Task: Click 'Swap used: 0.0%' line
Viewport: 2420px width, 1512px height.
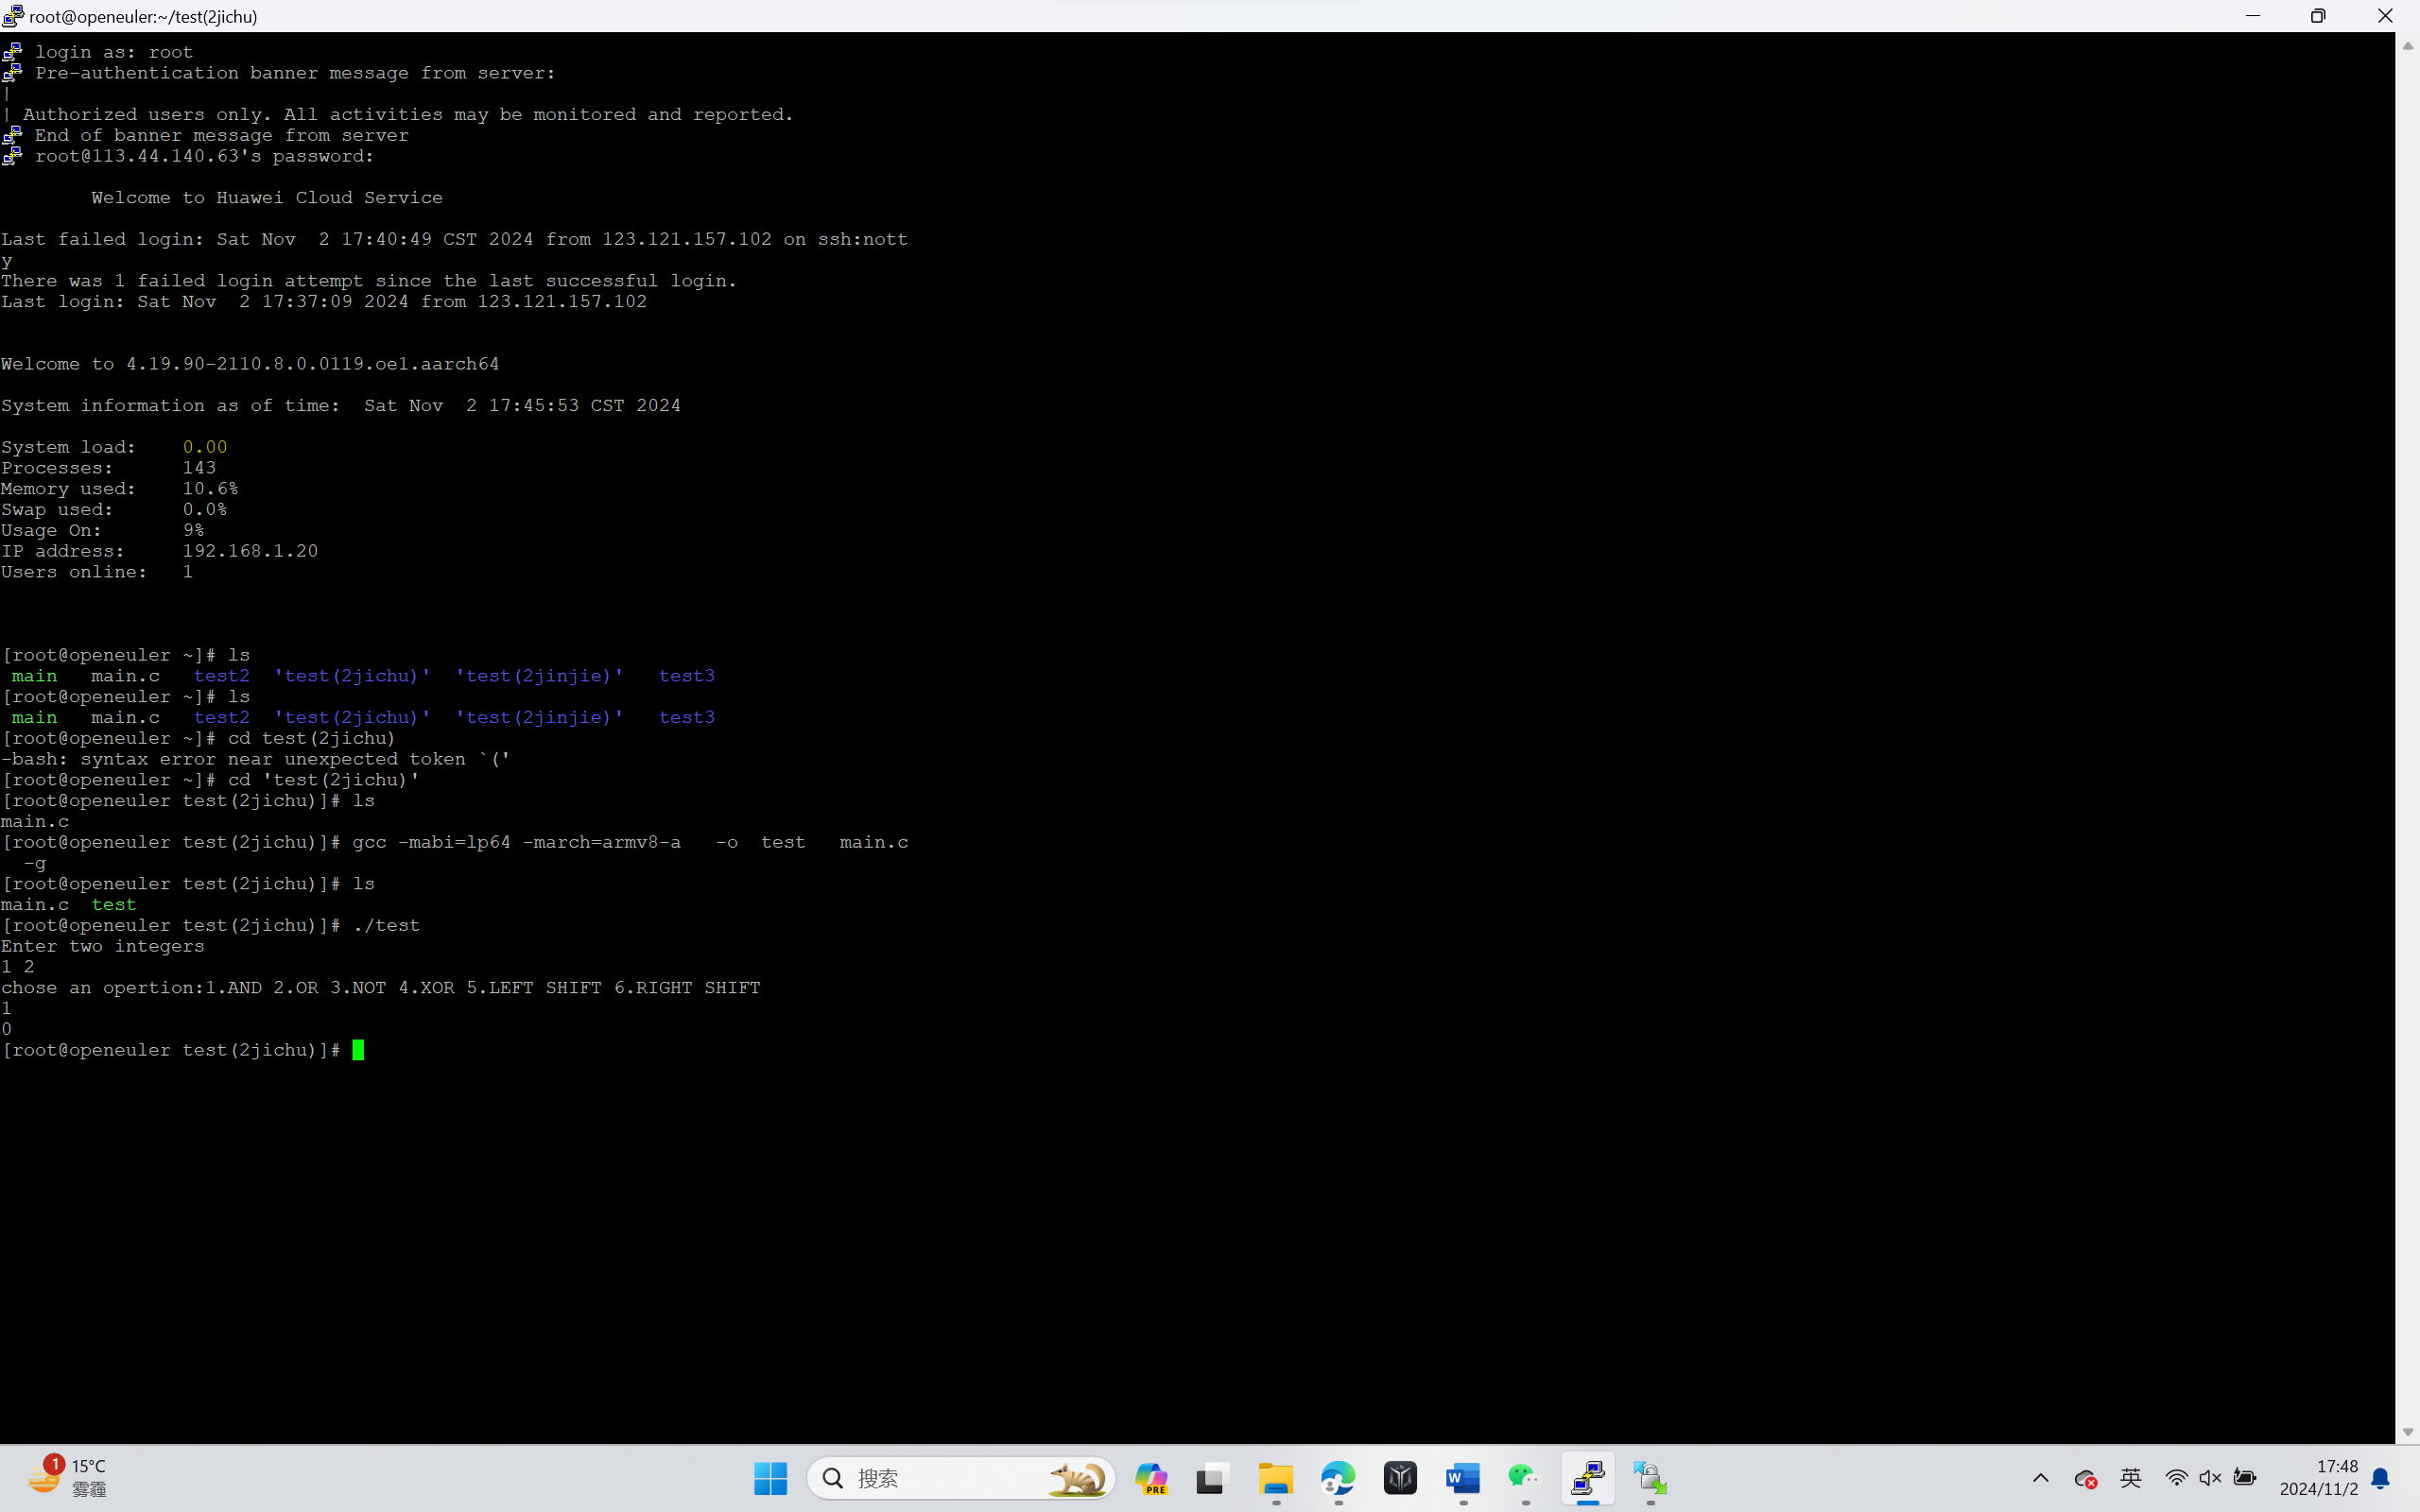Action: tap(114, 510)
